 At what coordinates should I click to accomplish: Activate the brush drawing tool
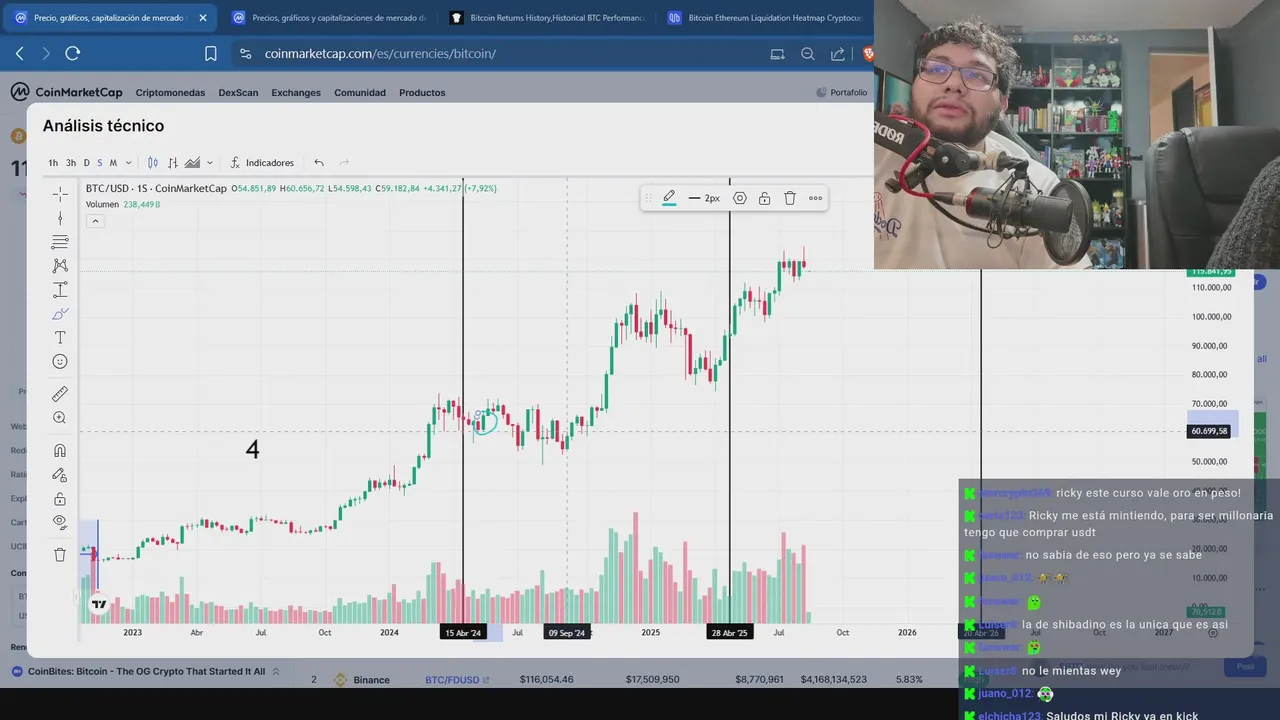60,314
